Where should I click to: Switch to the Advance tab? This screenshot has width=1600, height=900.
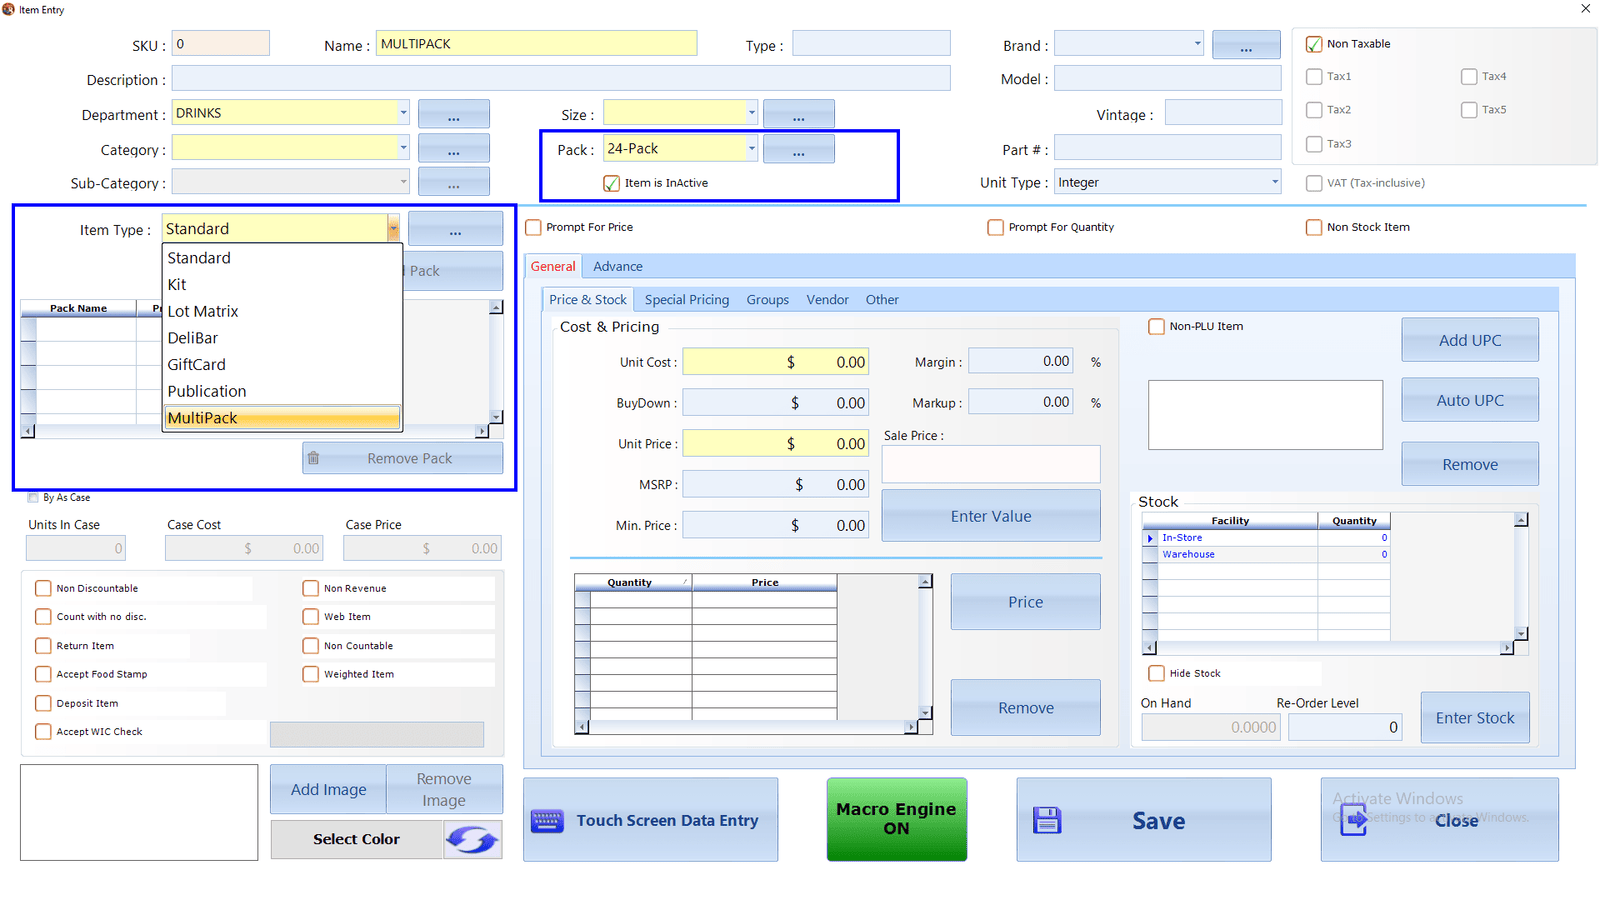618,266
